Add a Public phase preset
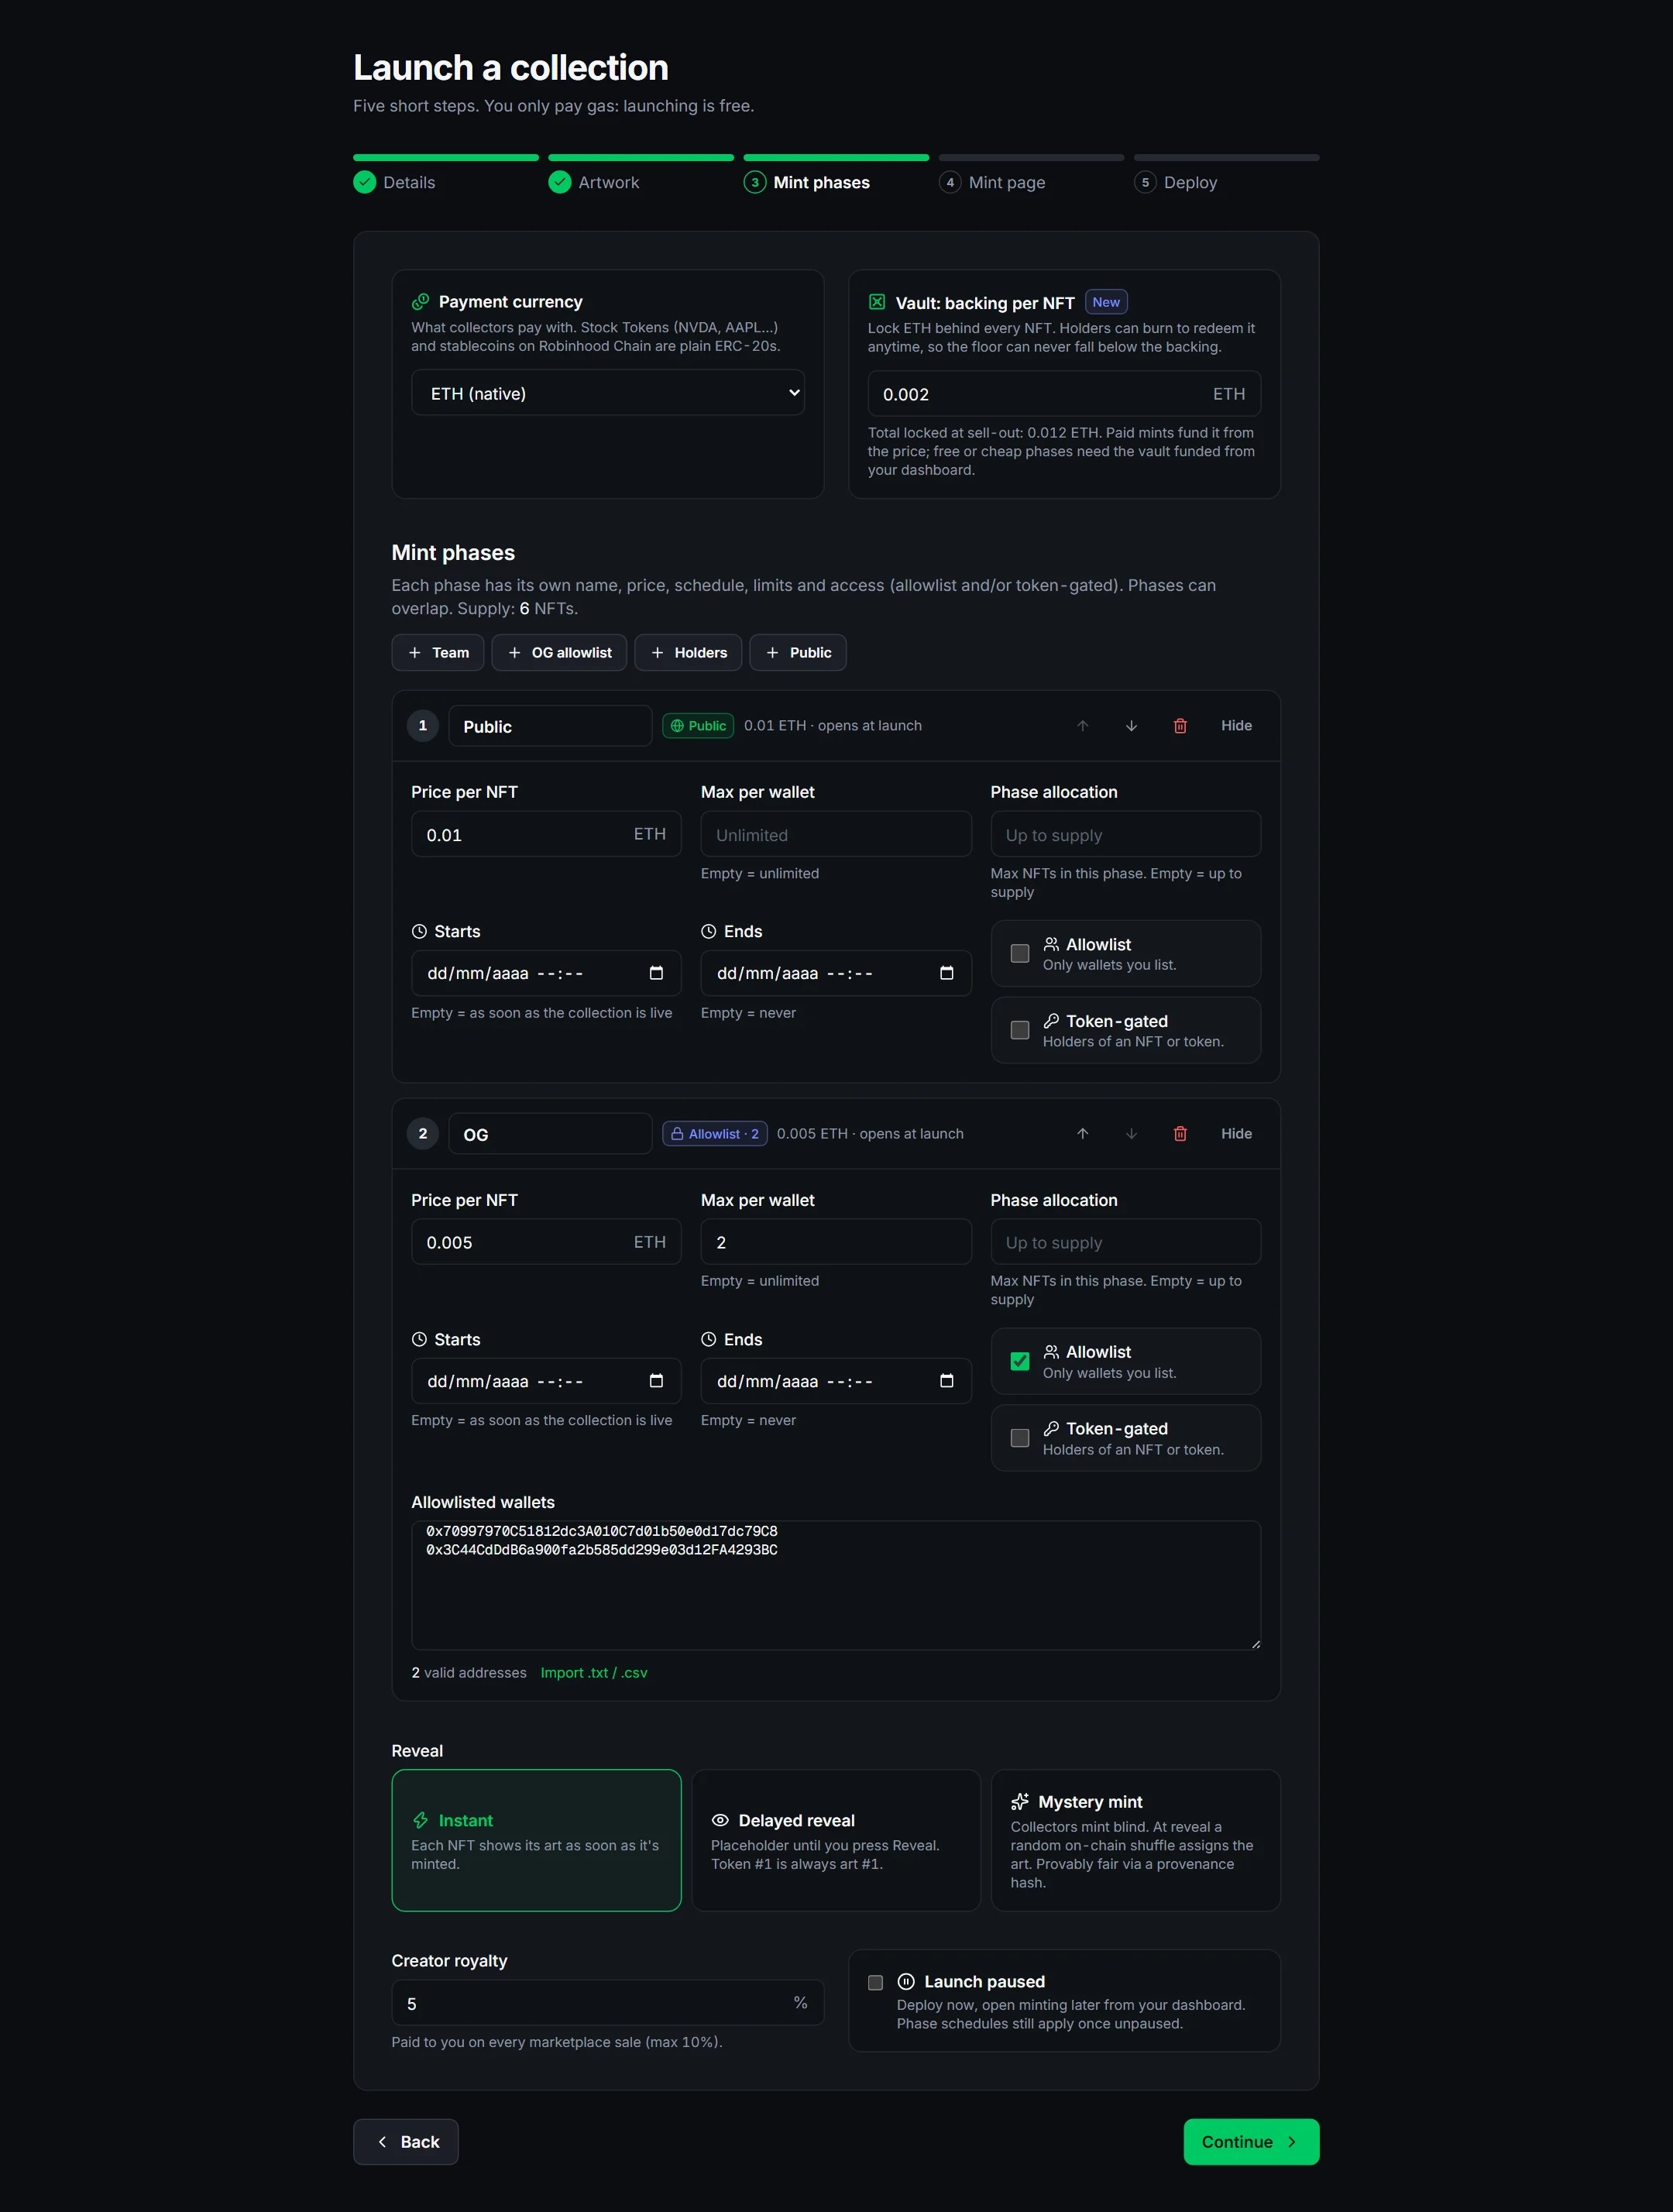 [x=798, y=653]
